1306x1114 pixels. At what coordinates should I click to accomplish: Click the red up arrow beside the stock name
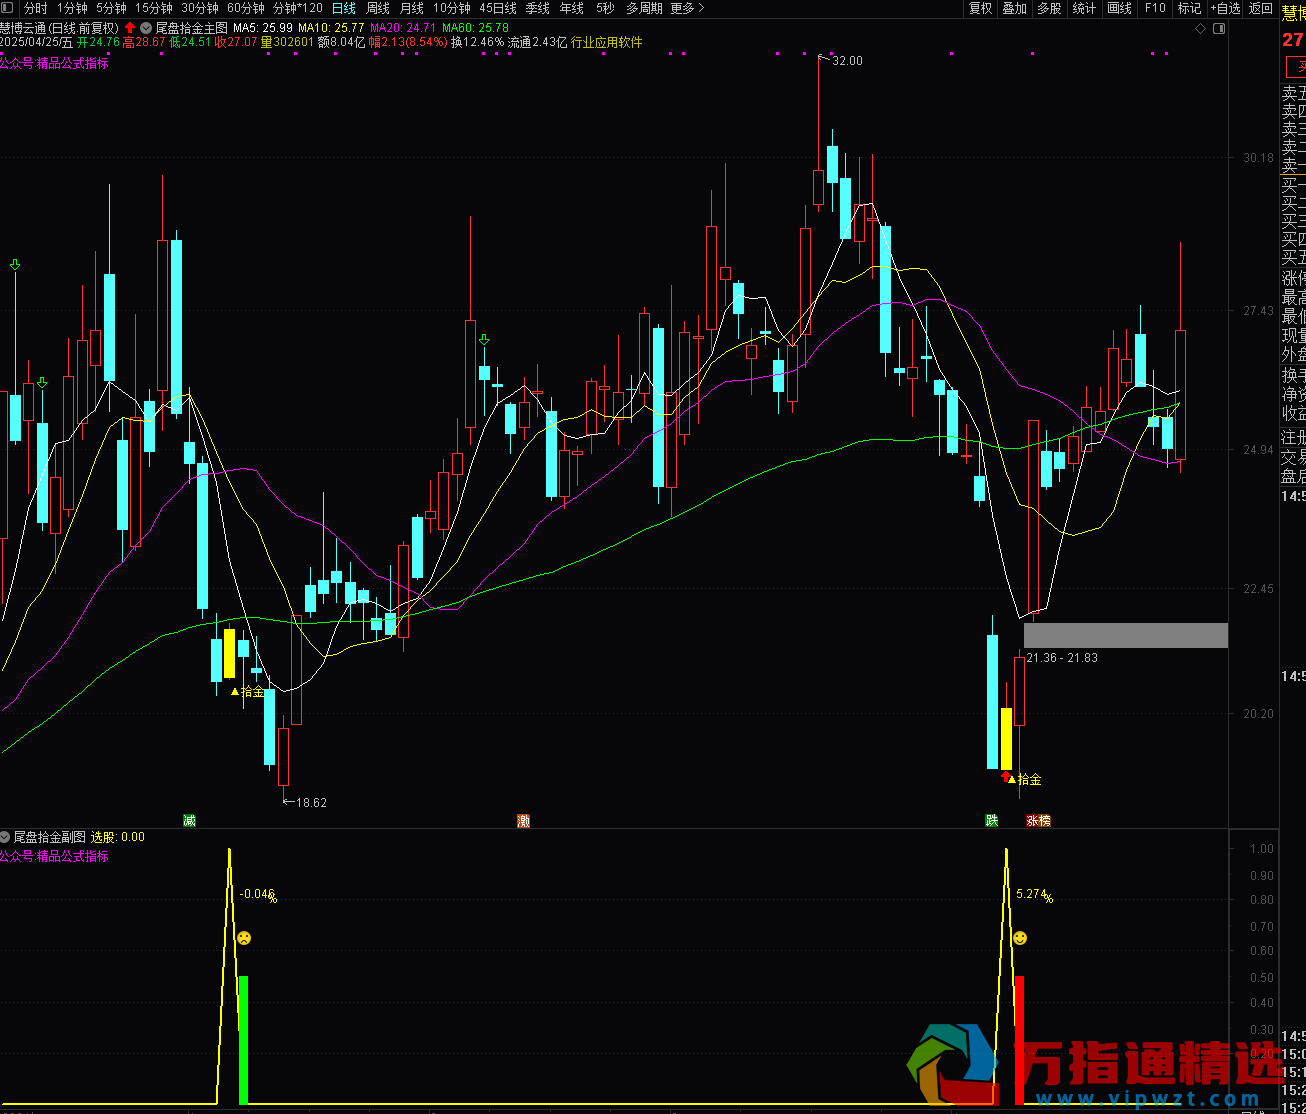point(130,28)
